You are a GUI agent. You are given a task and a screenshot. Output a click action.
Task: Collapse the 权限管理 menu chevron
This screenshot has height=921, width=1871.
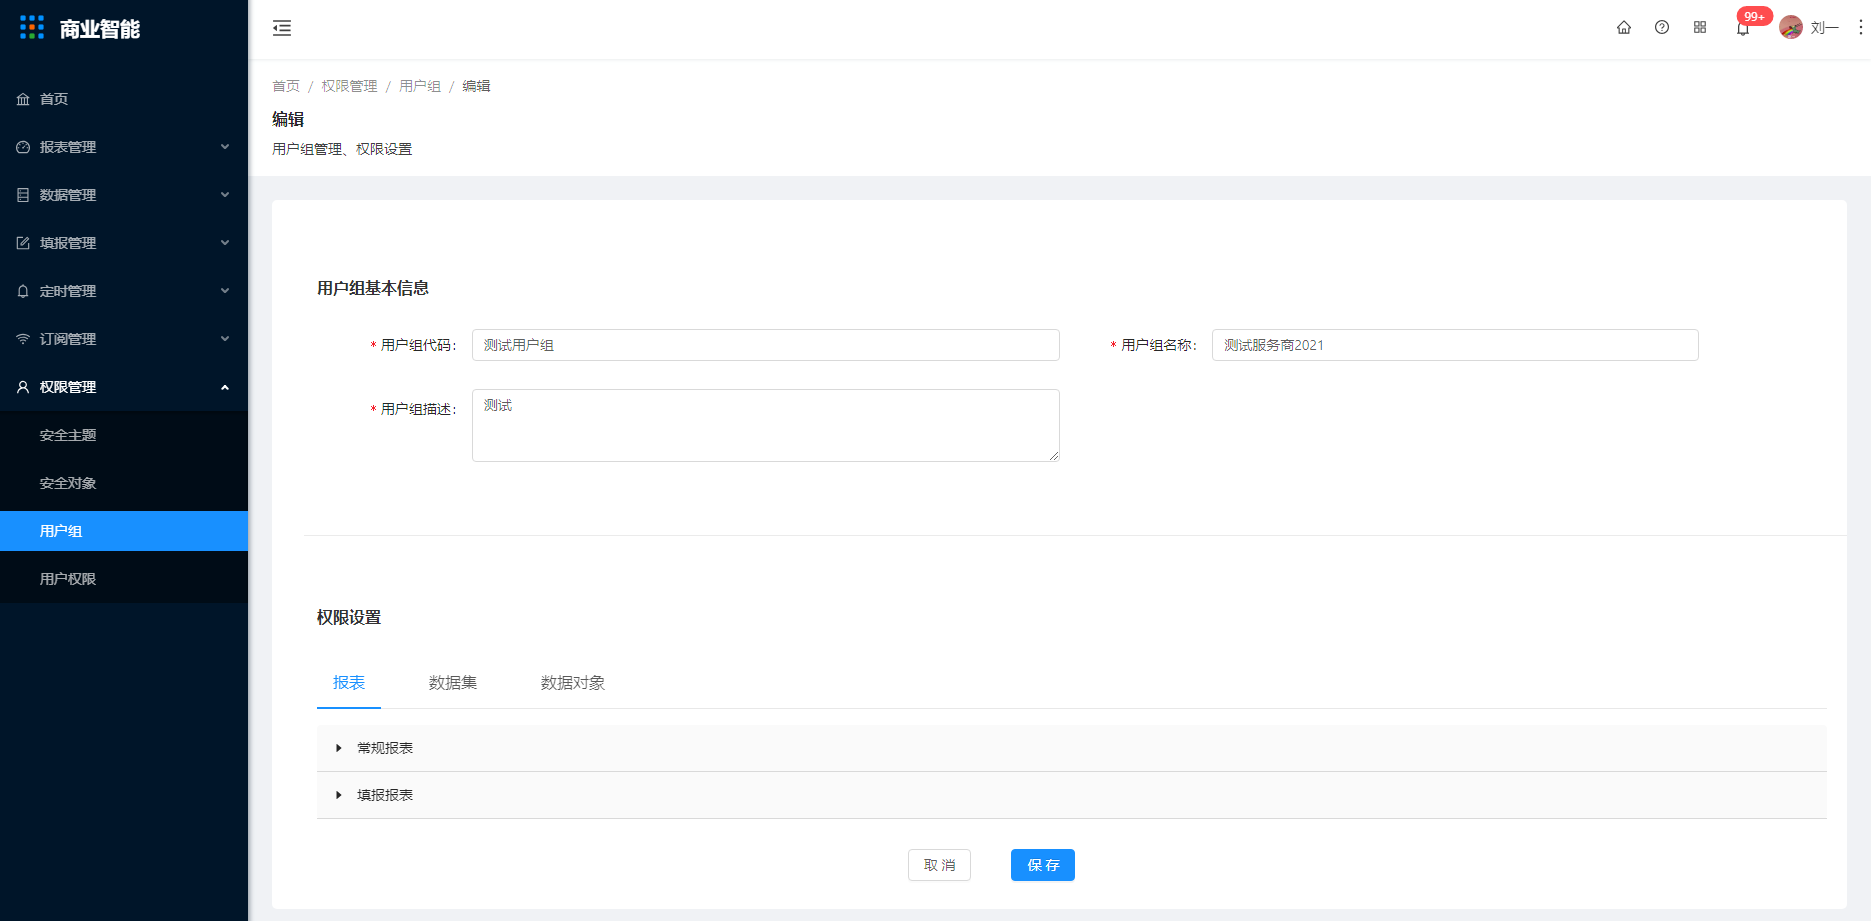225,387
